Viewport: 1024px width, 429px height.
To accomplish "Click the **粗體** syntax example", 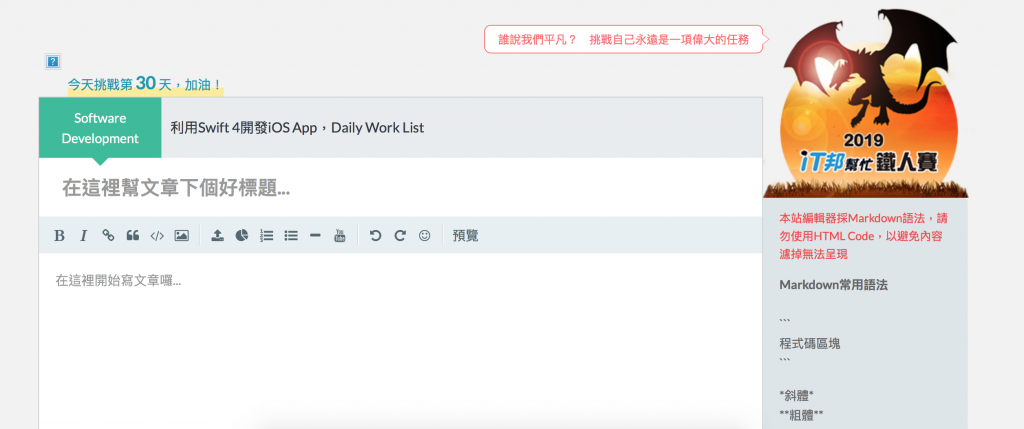I will [801, 414].
